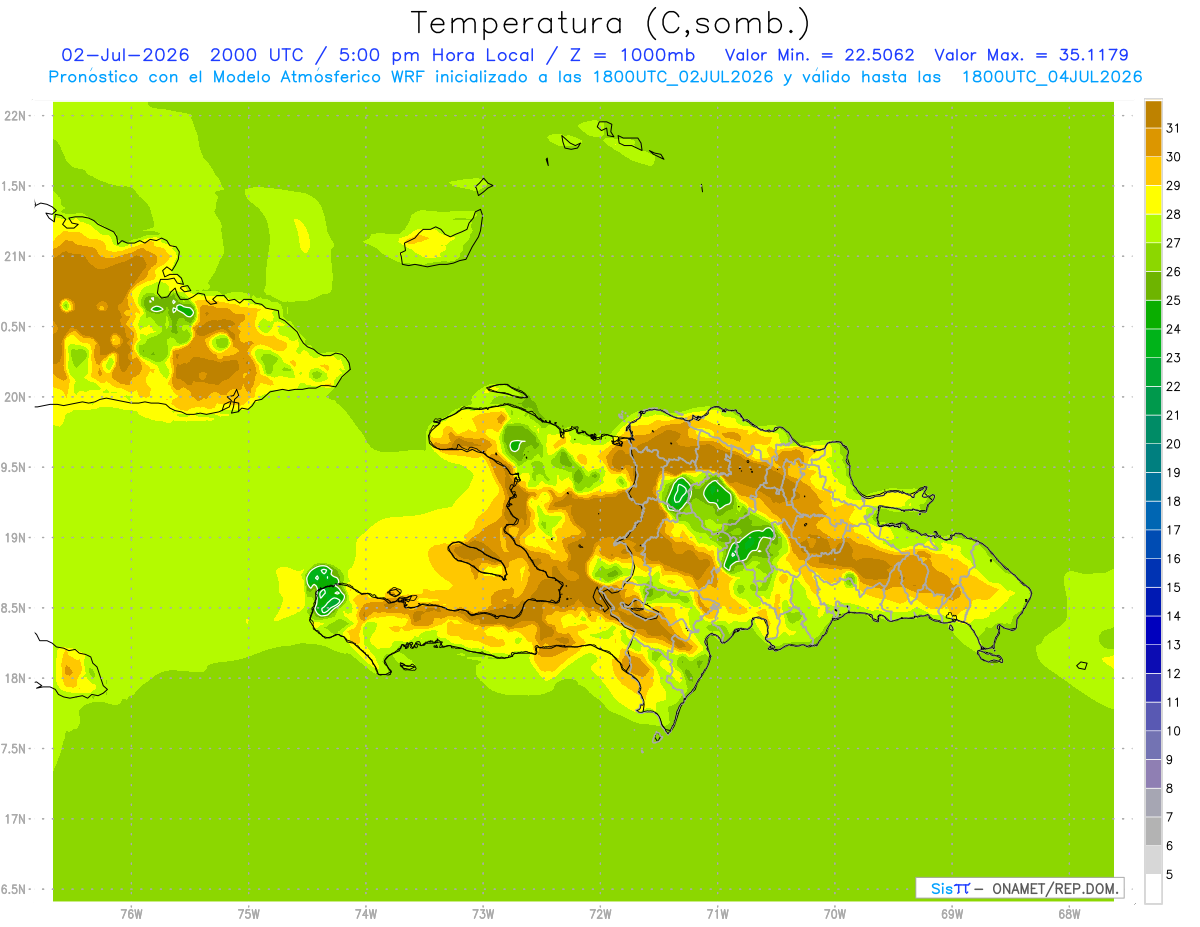
Task: Pick the legend color band between 12 and 13
Action: click(x=1153, y=659)
